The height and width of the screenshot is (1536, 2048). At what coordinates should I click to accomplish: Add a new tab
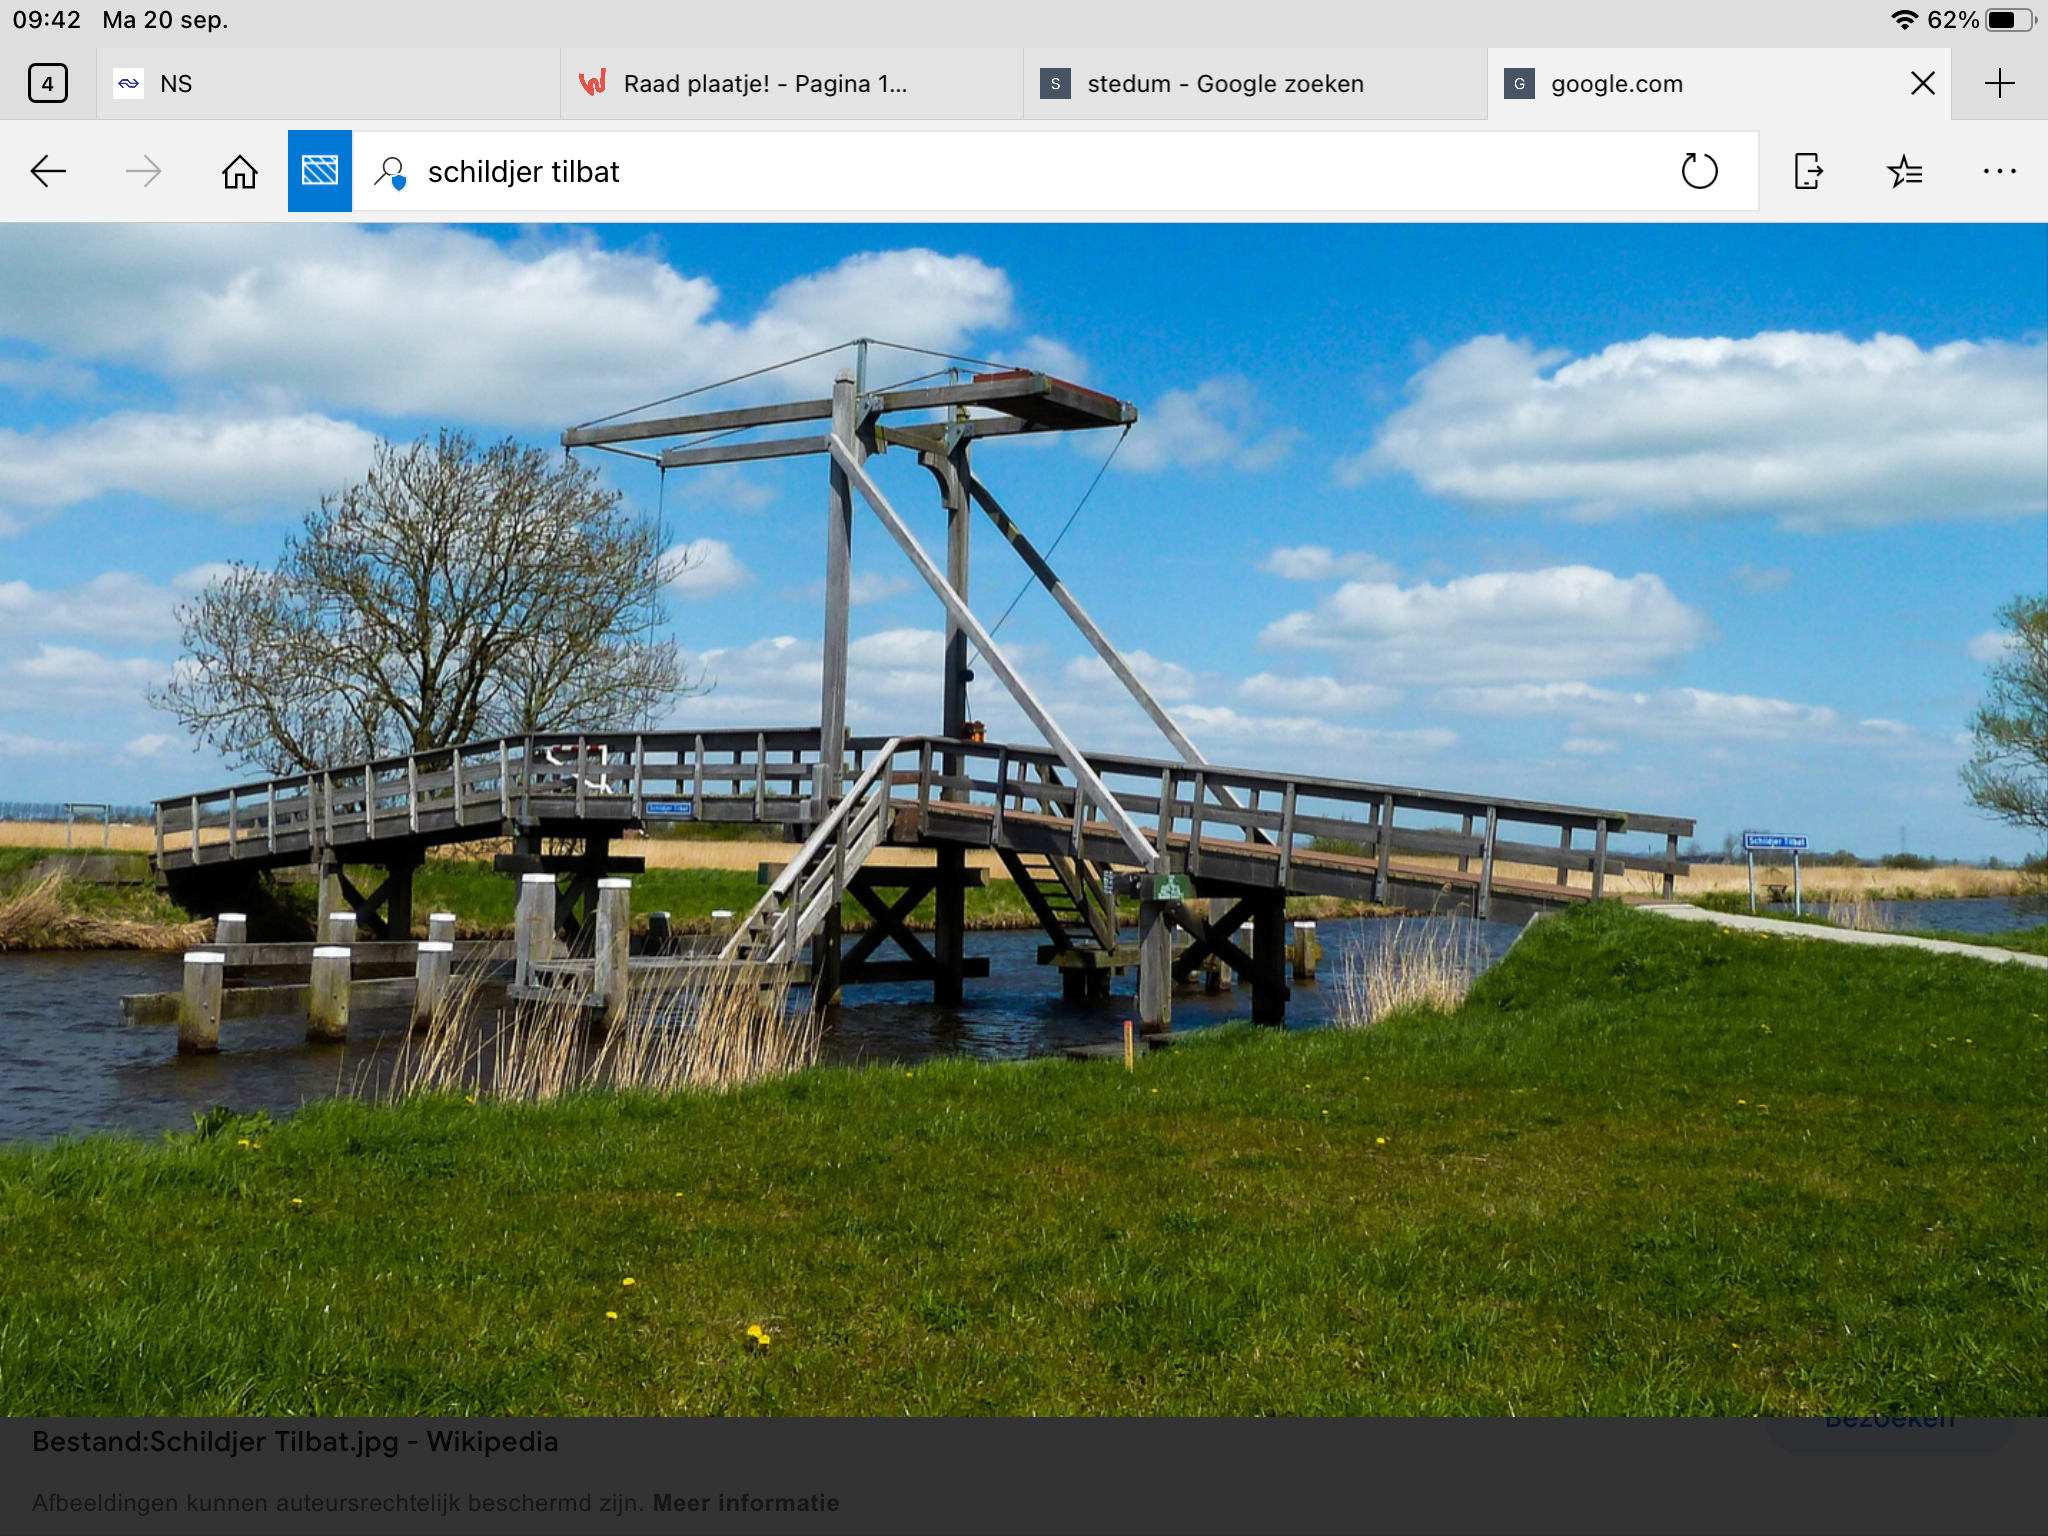pos(1999,83)
